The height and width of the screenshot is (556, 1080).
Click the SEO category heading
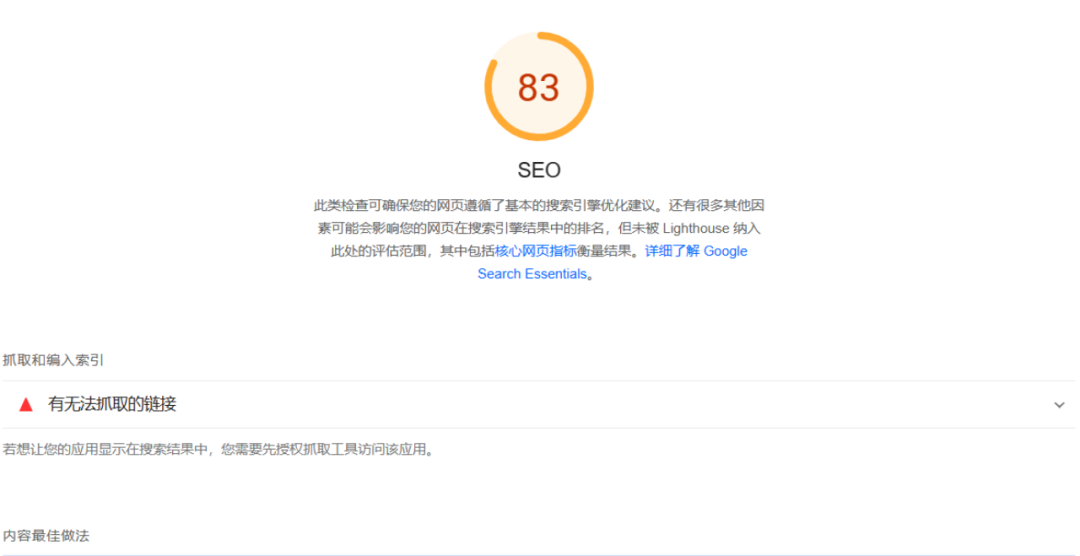539,170
